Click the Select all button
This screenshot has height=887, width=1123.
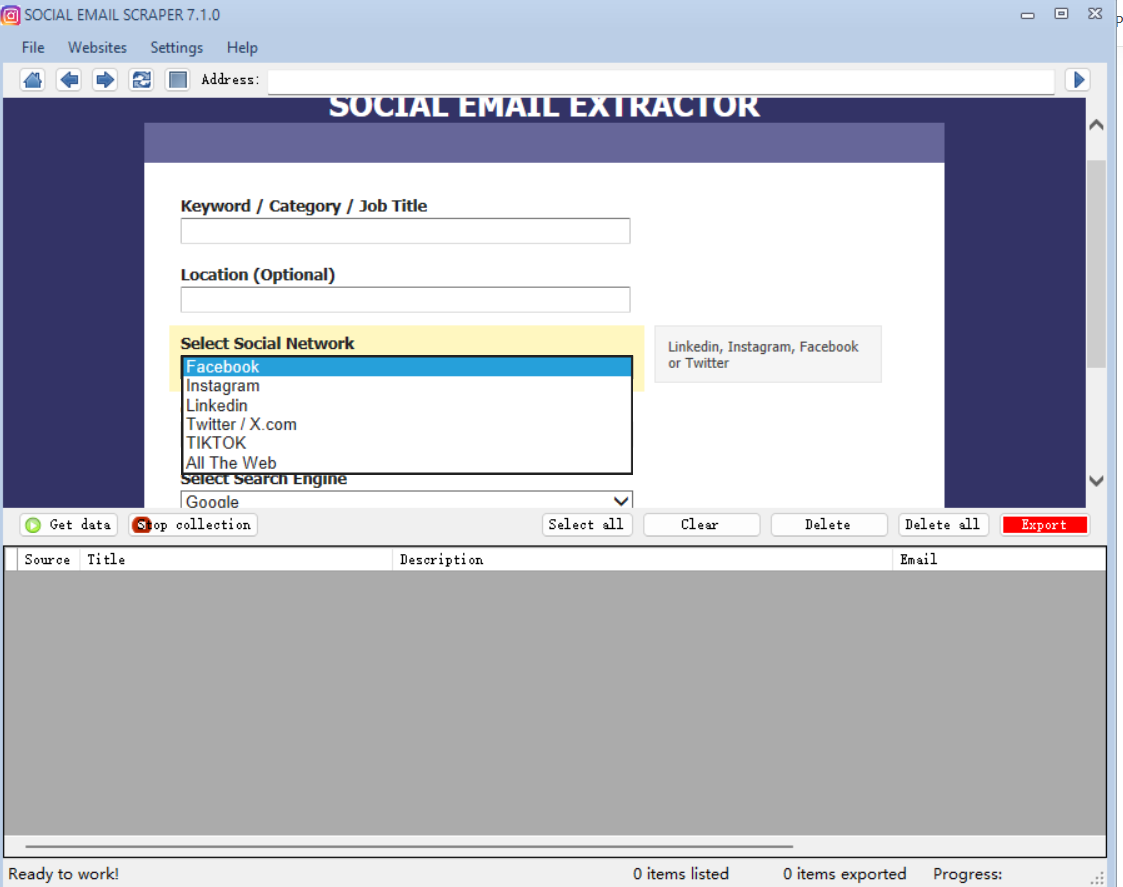[x=586, y=525]
